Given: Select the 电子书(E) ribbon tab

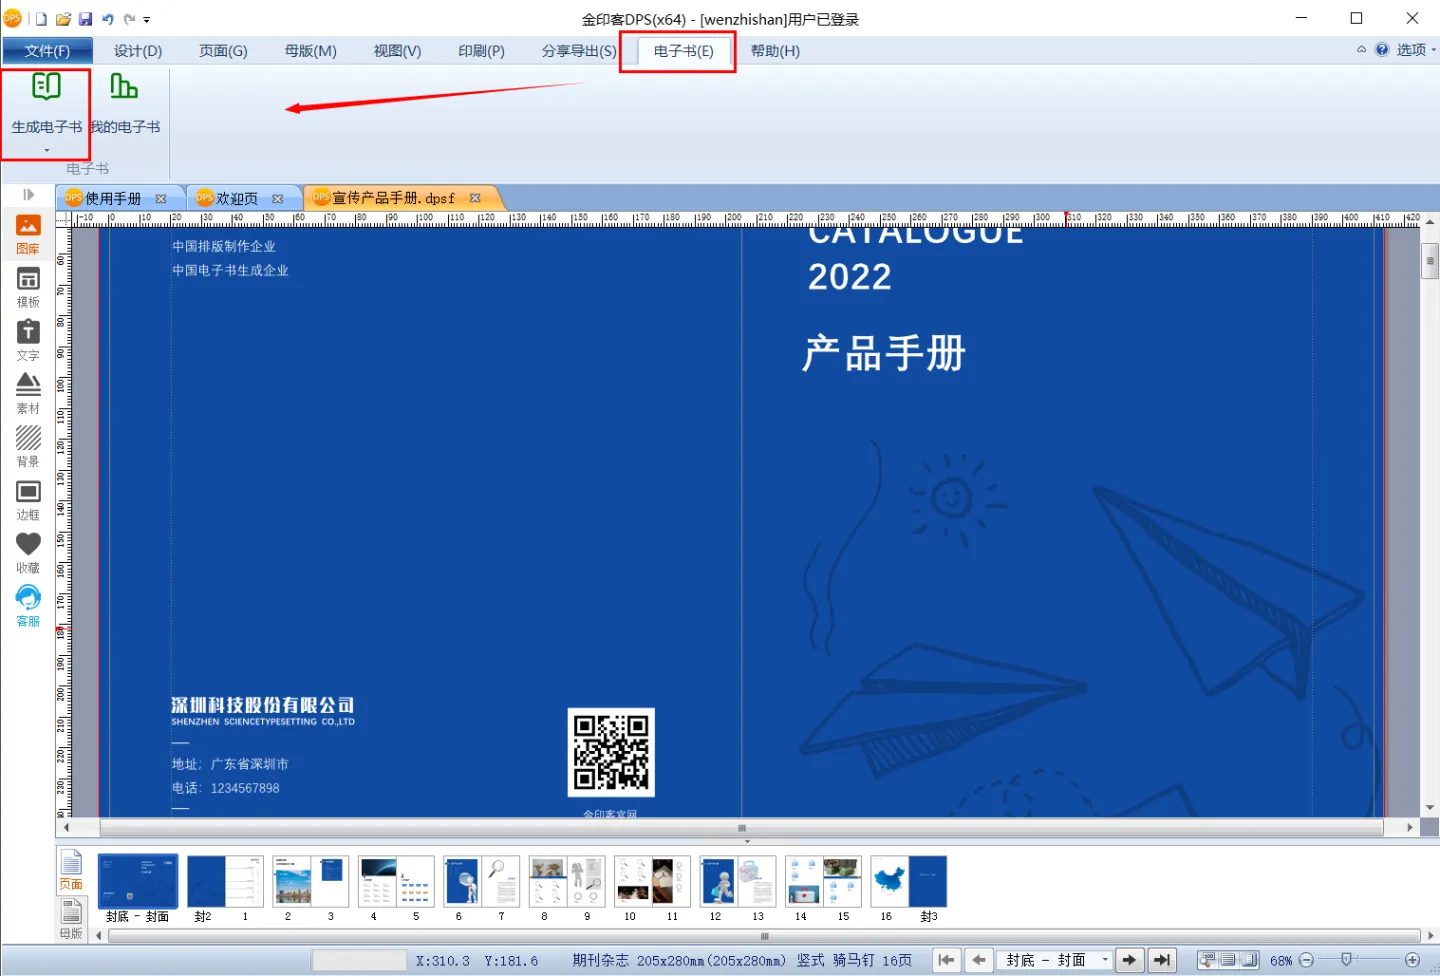Looking at the screenshot, I should (684, 51).
